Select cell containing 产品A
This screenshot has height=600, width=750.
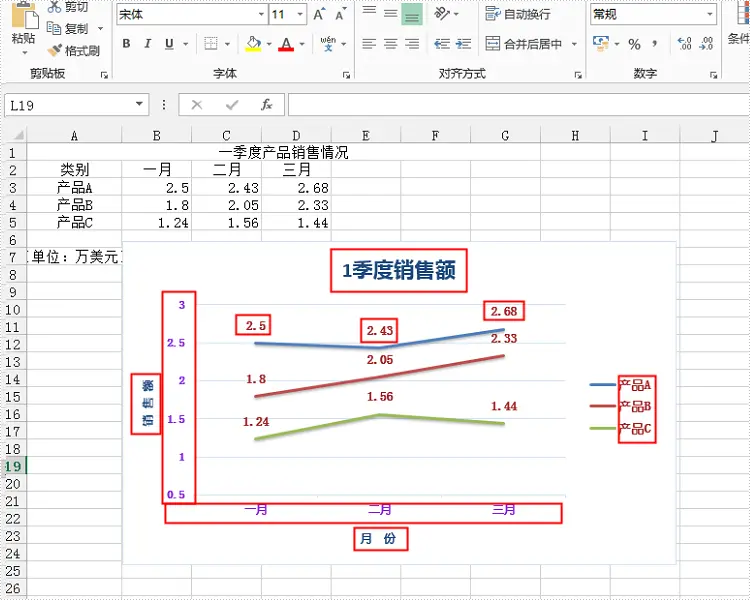point(74,188)
